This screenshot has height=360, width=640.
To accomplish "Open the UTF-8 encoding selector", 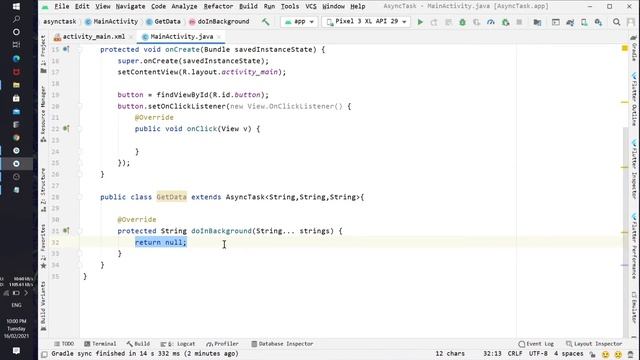I will point(538,353).
